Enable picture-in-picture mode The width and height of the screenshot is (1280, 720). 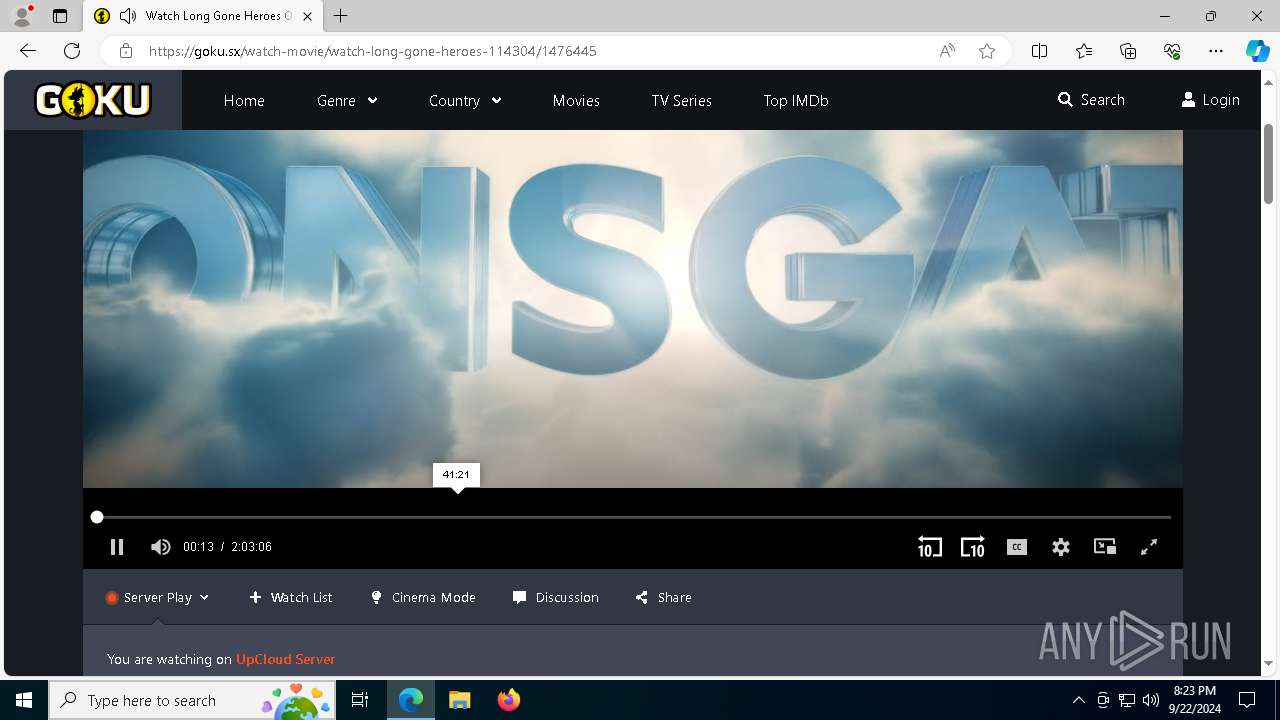point(1105,547)
